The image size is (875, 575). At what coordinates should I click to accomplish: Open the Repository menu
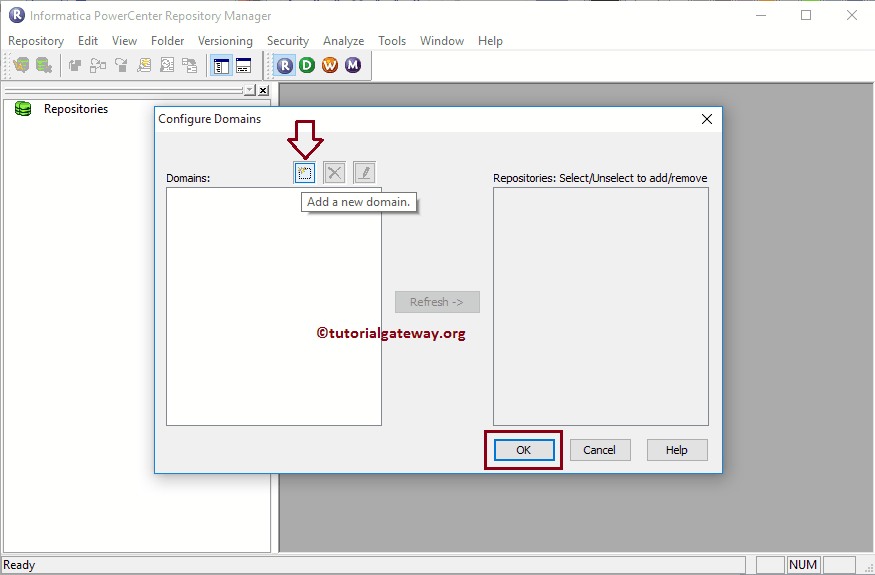(x=36, y=41)
